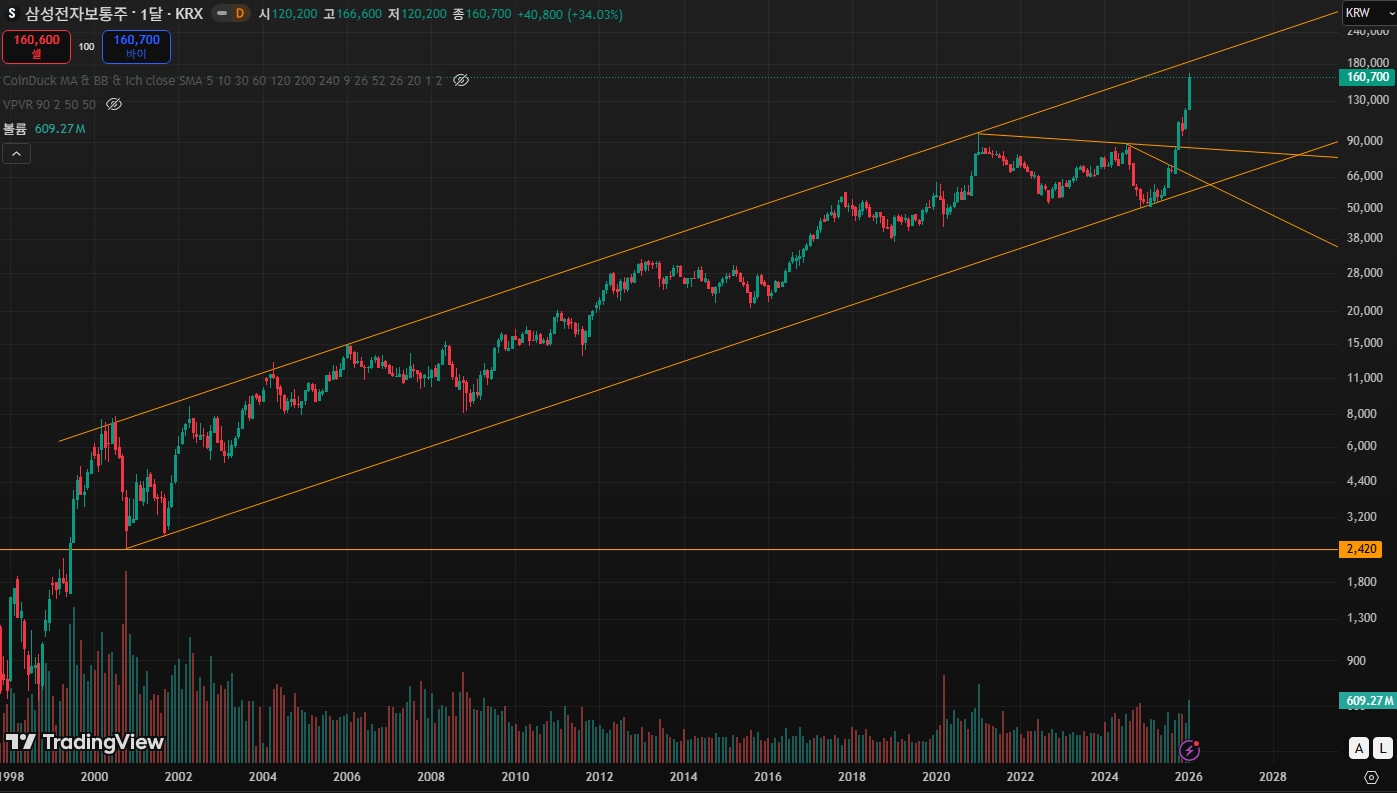Click the 2026 label on the time axis
Screen dimensions: 1397x793
1188,776
